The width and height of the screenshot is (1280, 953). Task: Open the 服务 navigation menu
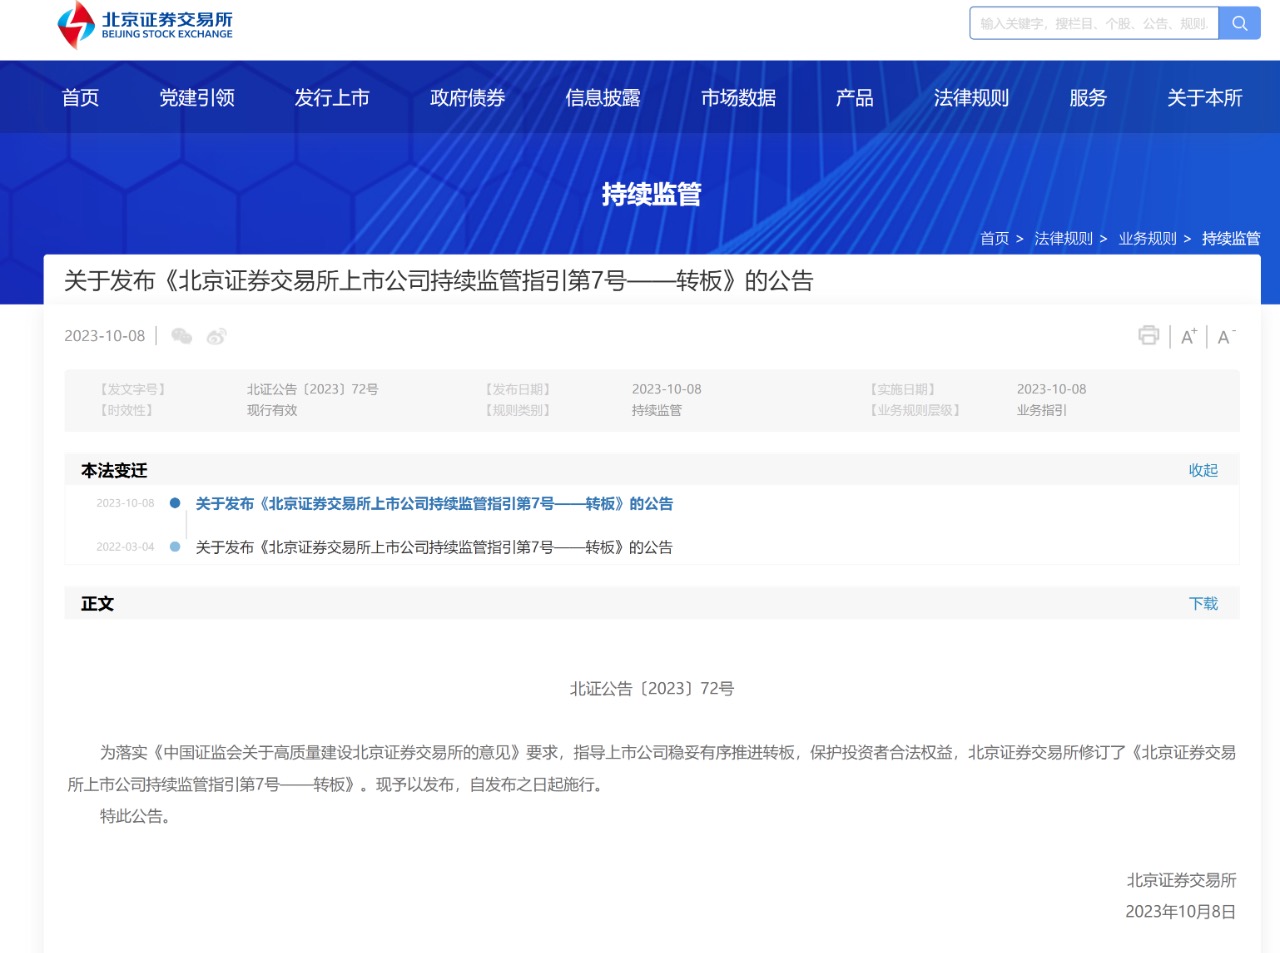coord(1088,98)
